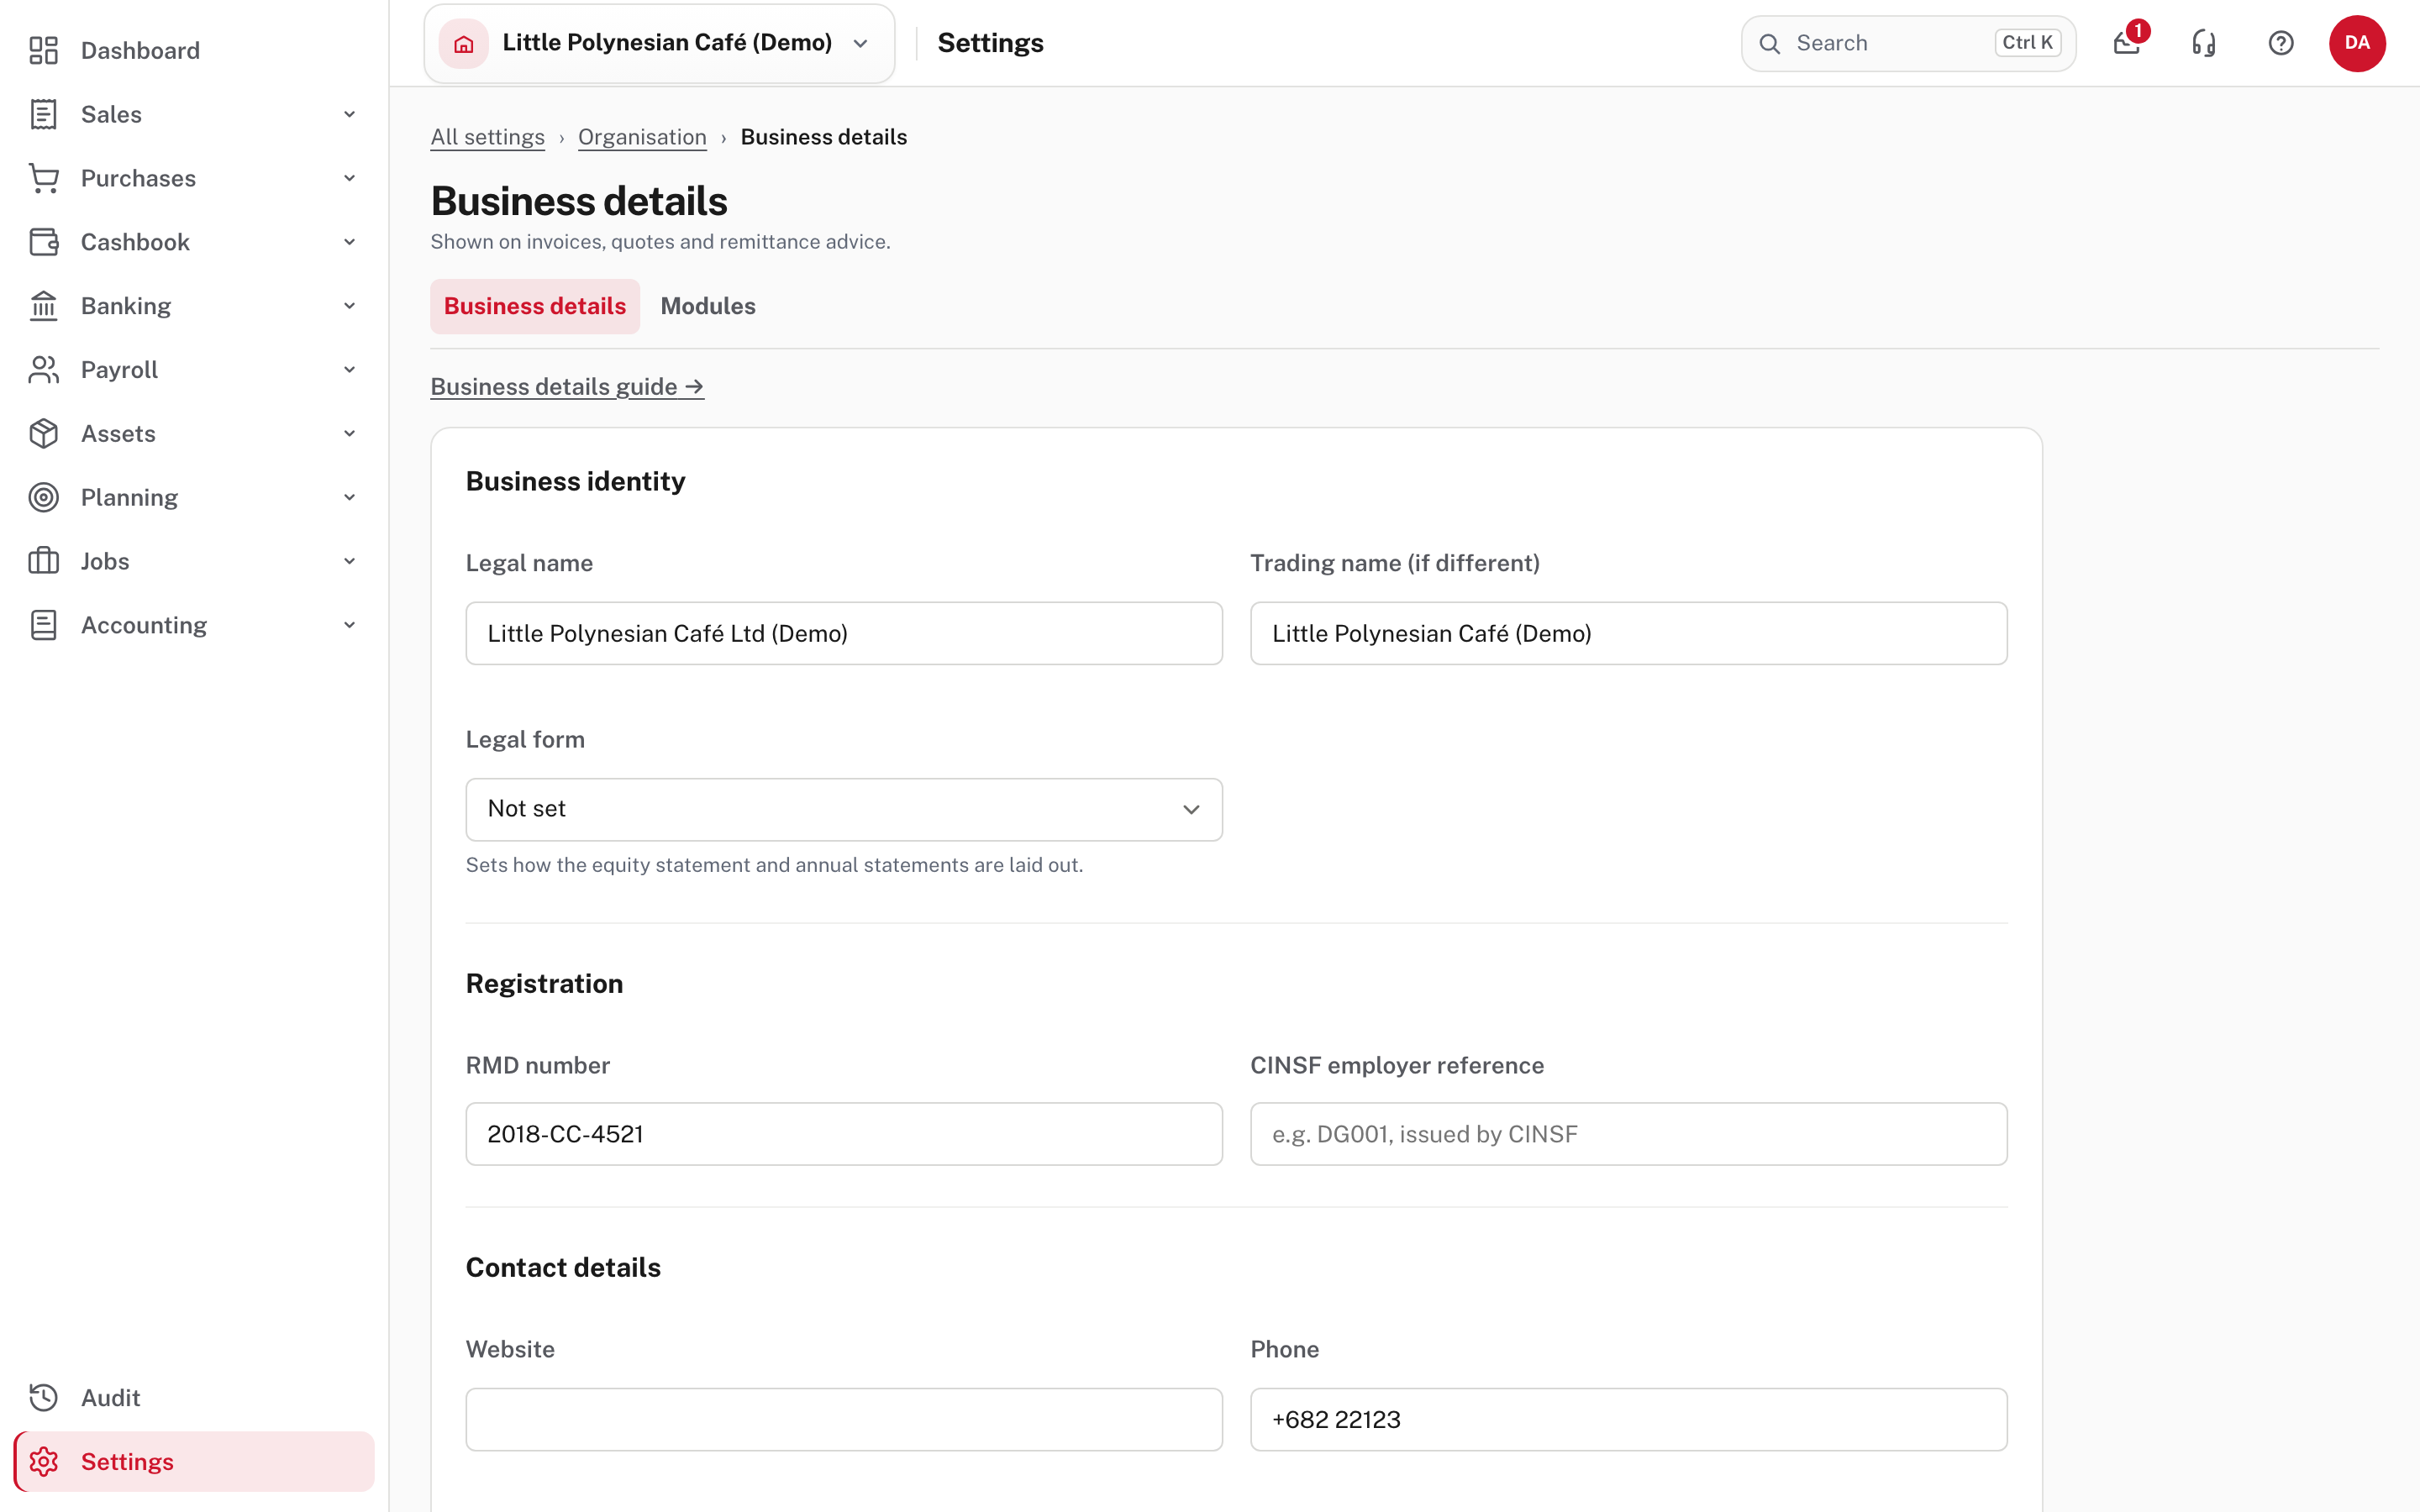Go to All settings breadcrumb
The image size is (2420, 1512).
click(x=488, y=137)
